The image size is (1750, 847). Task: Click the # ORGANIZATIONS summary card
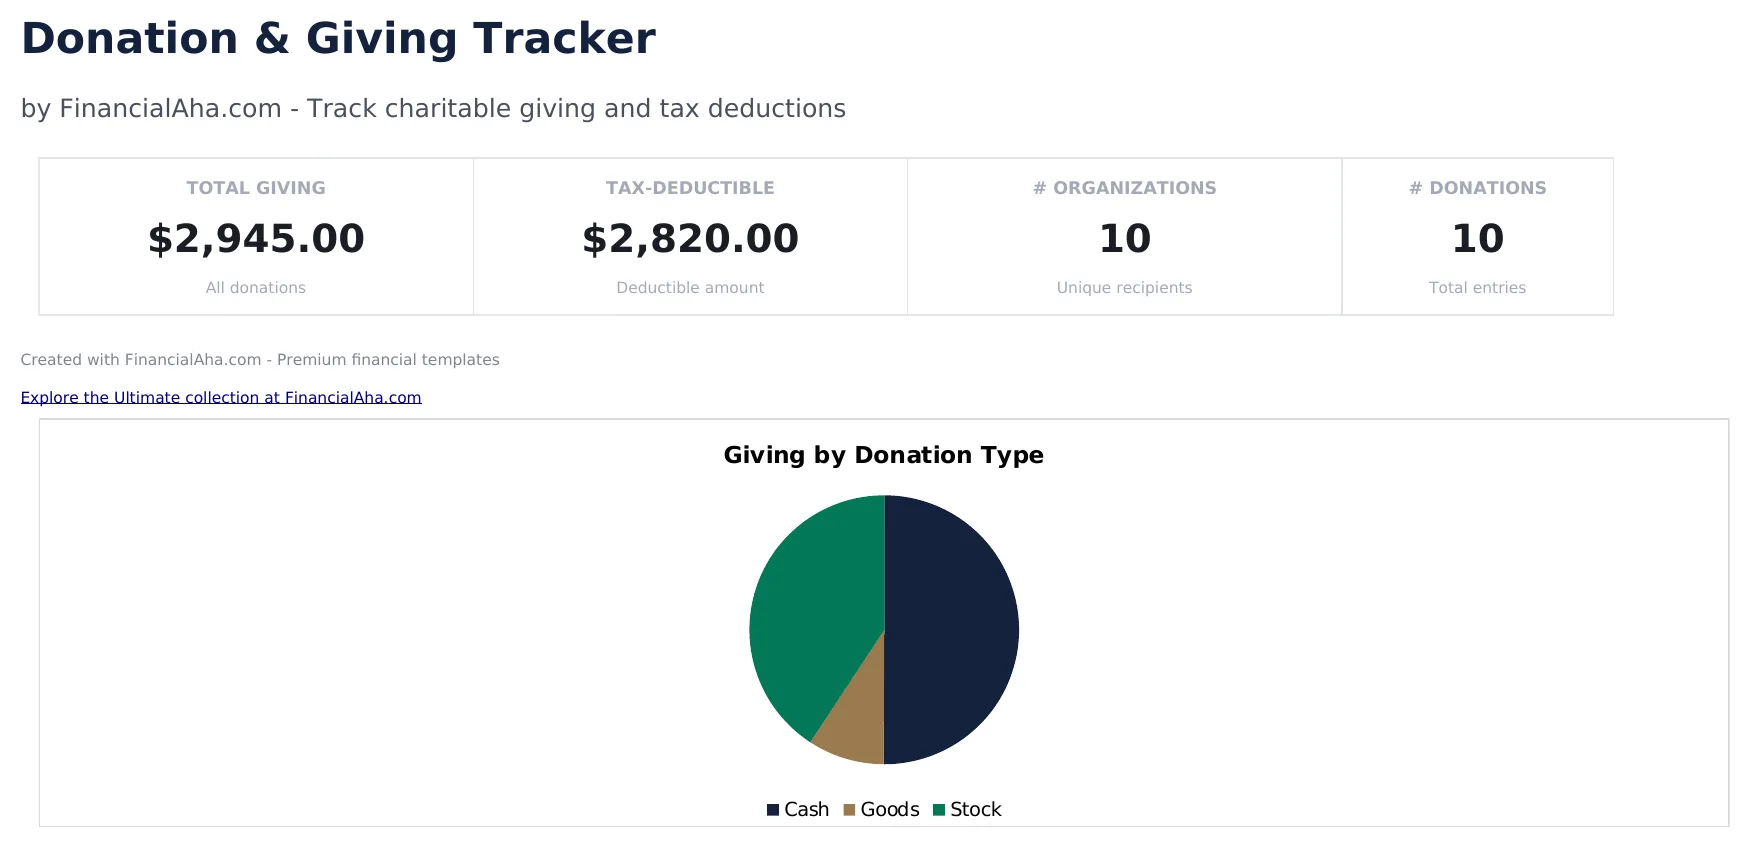pos(1124,236)
